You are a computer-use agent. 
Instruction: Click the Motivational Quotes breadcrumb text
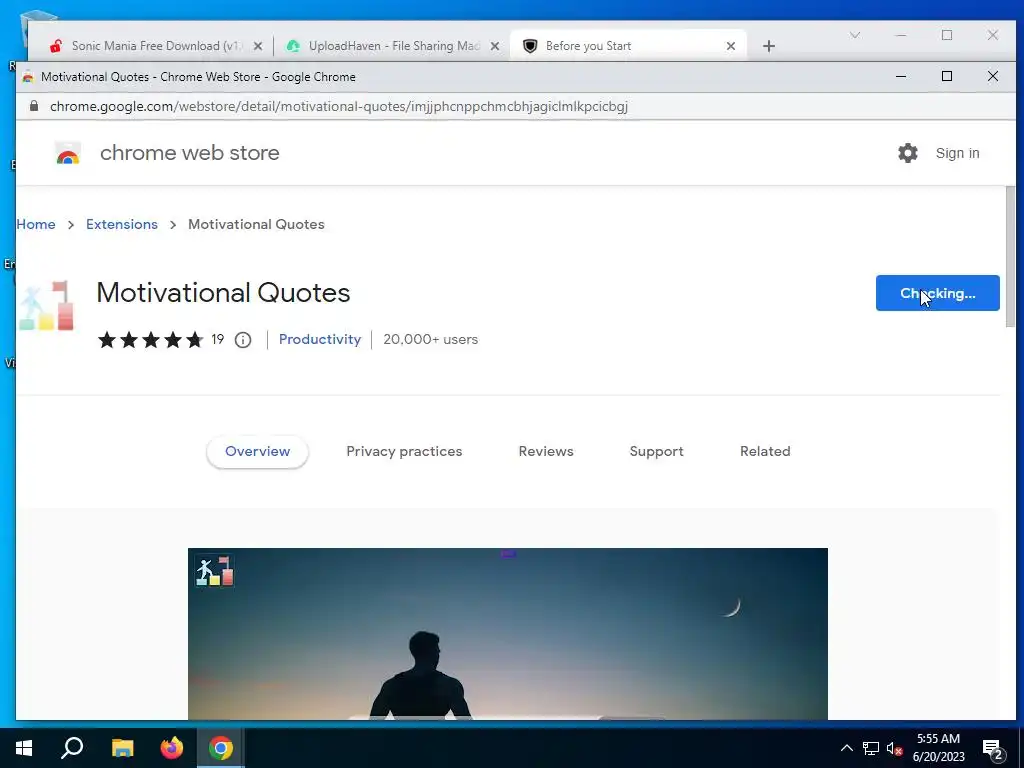tap(256, 224)
